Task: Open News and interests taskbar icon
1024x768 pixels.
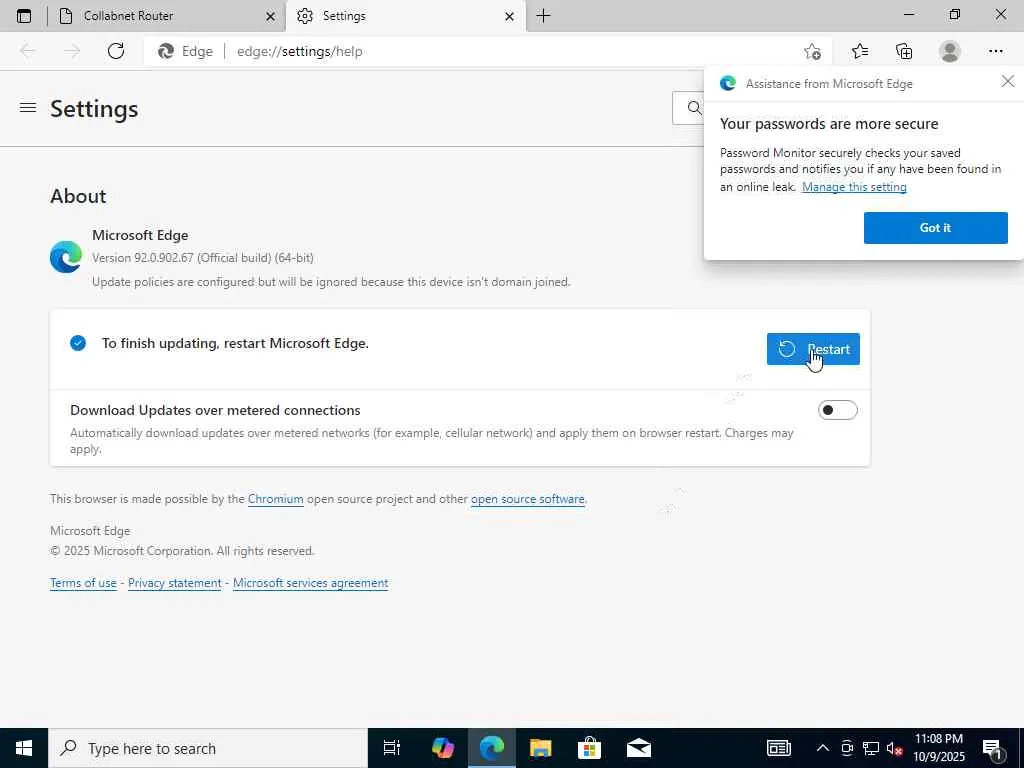Action: pyautogui.click(x=778, y=748)
